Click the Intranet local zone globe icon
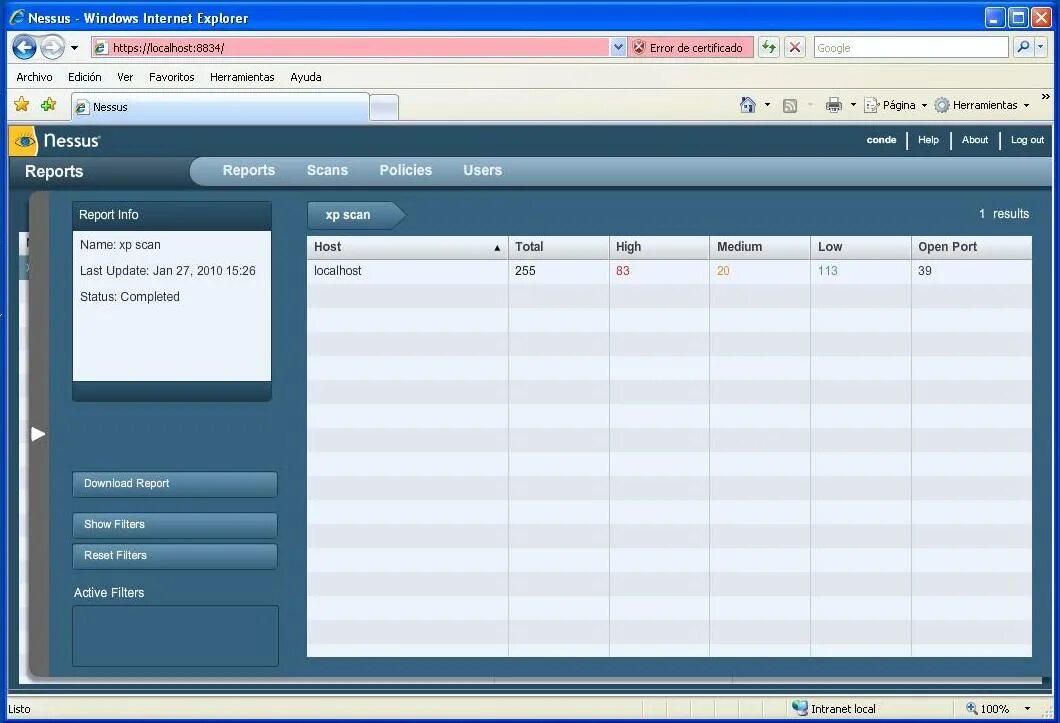The height and width of the screenshot is (723, 1060). click(x=800, y=707)
